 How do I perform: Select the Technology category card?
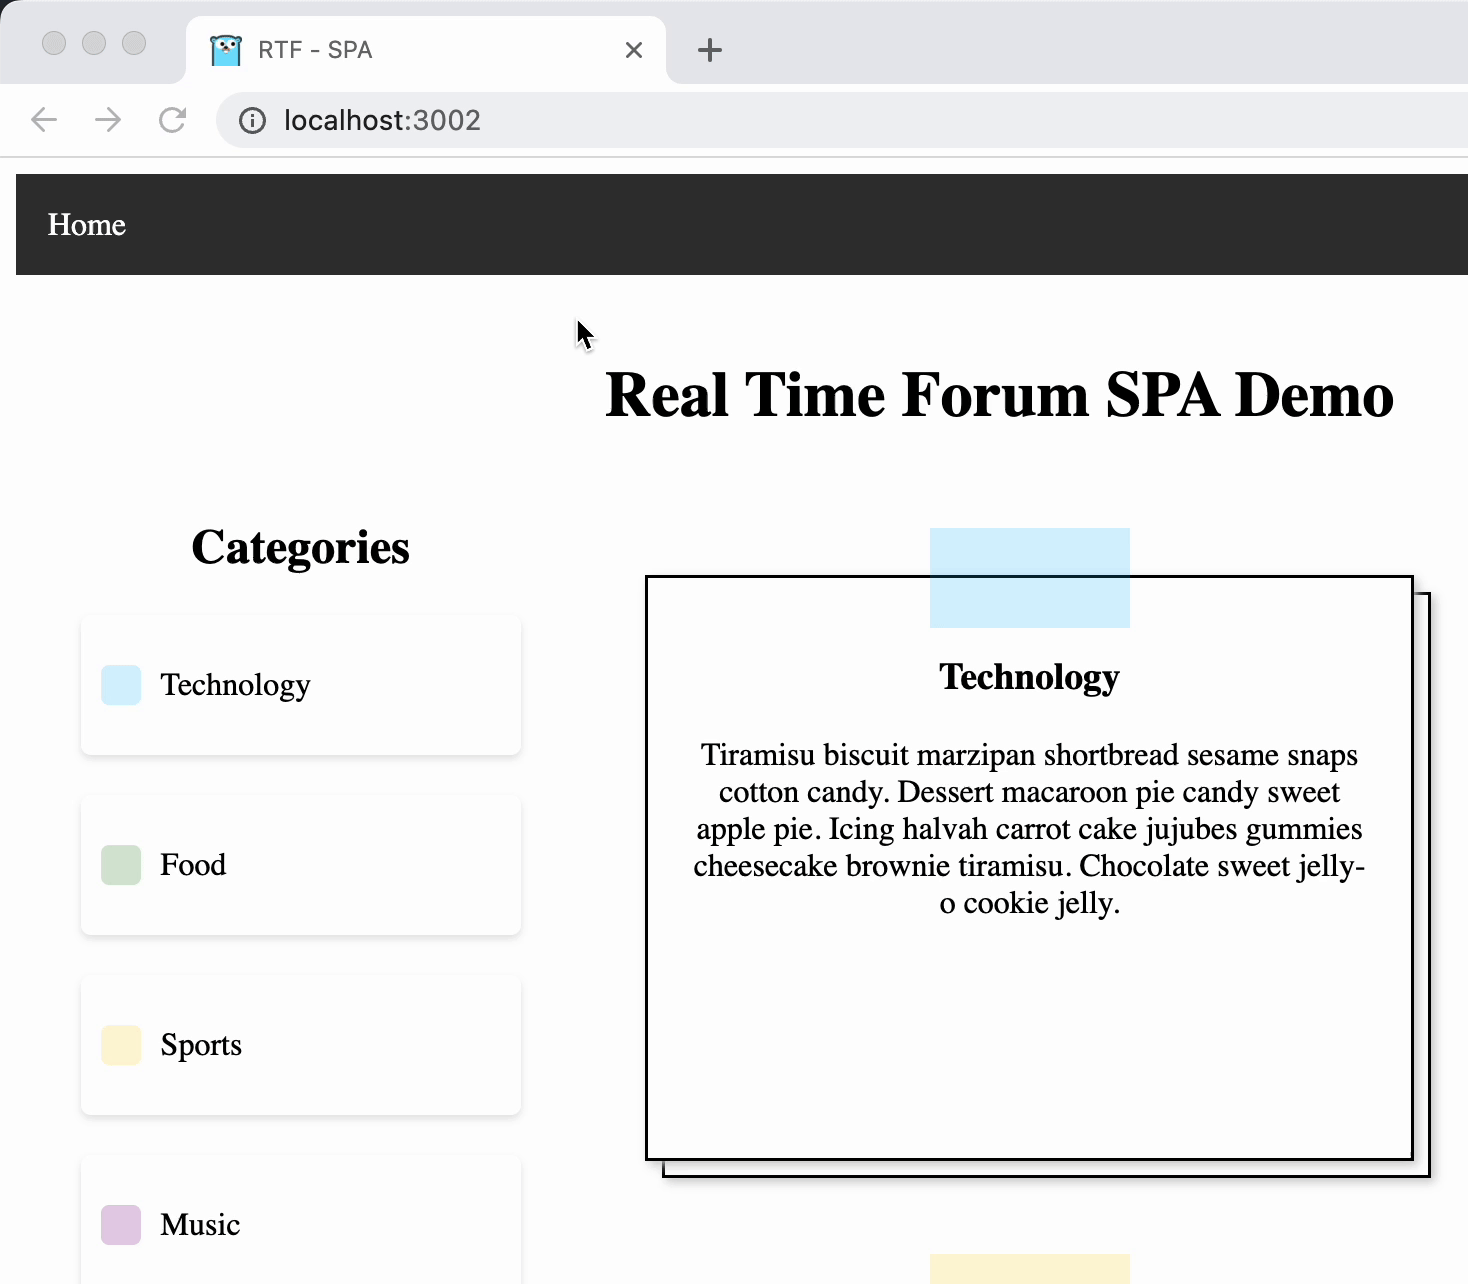click(x=301, y=685)
